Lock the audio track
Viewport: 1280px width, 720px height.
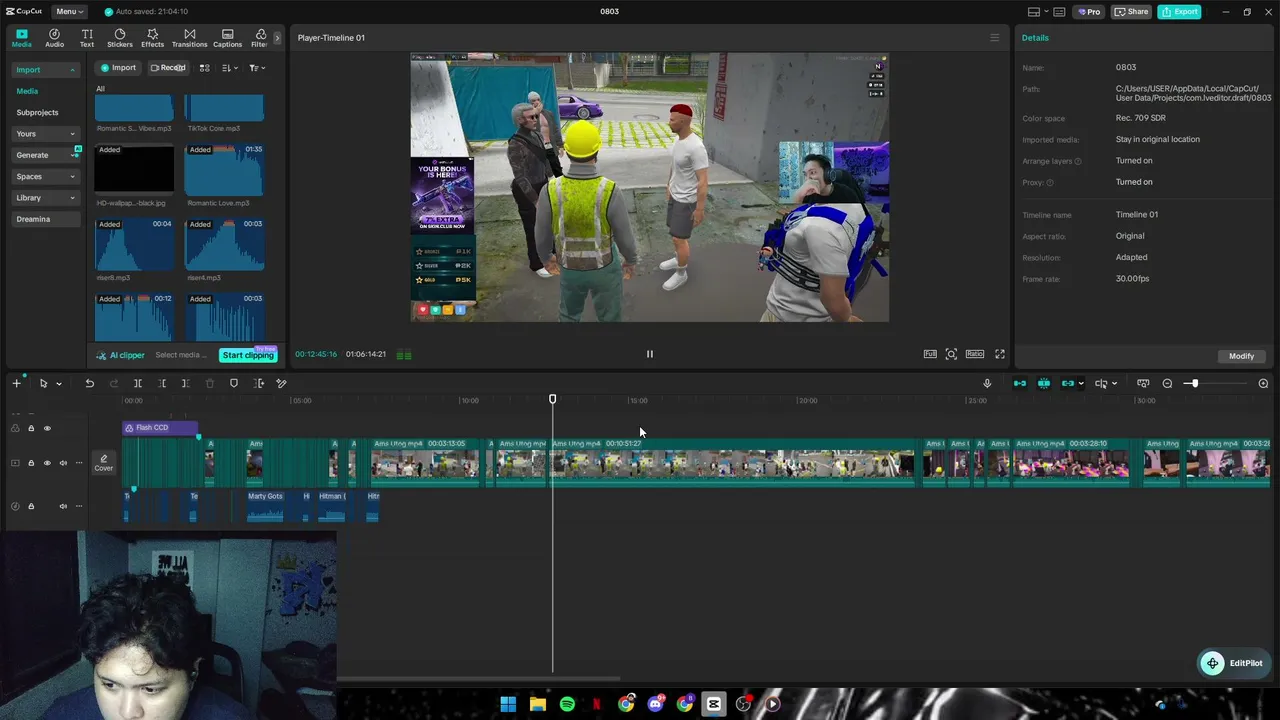tap(31, 506)
